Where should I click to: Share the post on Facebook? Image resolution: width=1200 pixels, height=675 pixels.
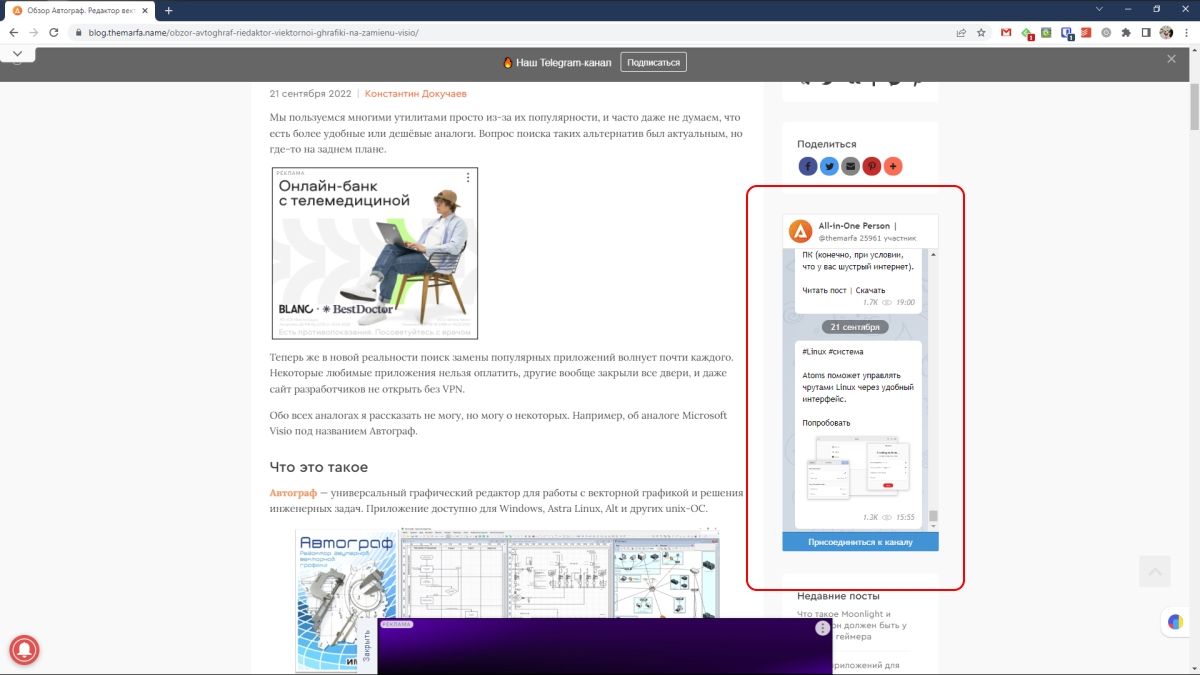pyautogui.click(x=808, y=166)
